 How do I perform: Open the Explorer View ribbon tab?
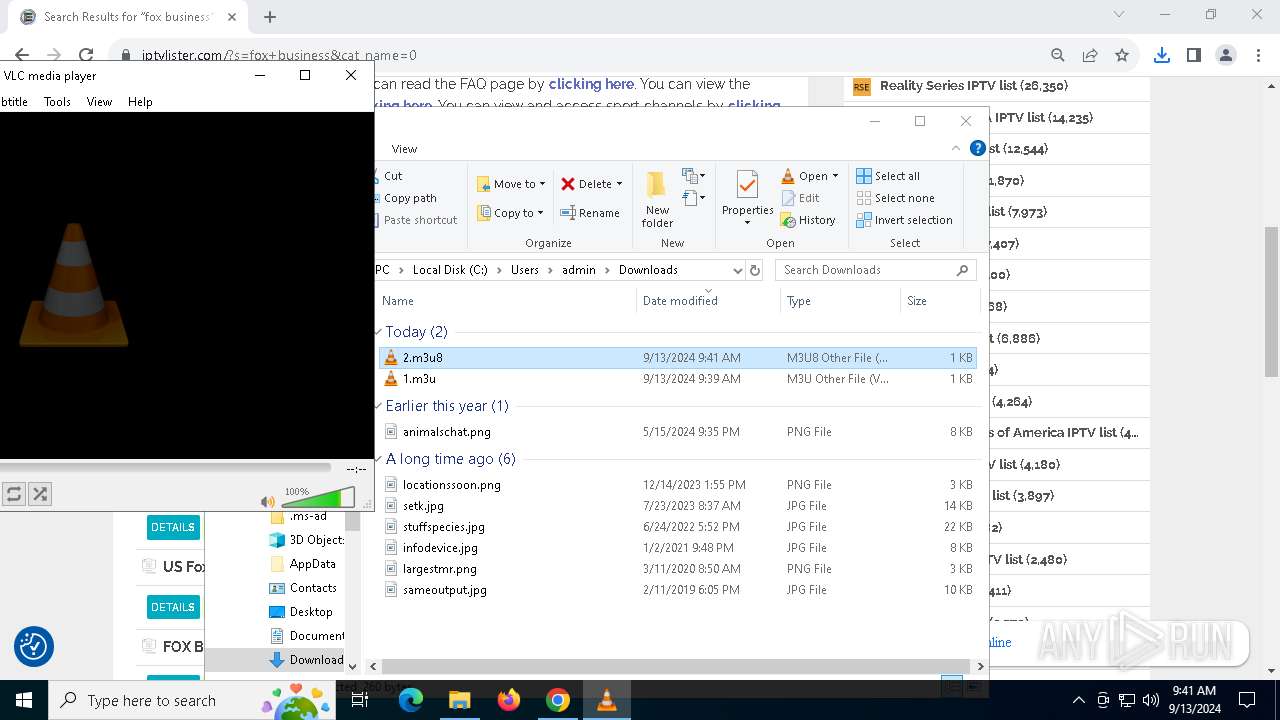(x=404, y=149)
